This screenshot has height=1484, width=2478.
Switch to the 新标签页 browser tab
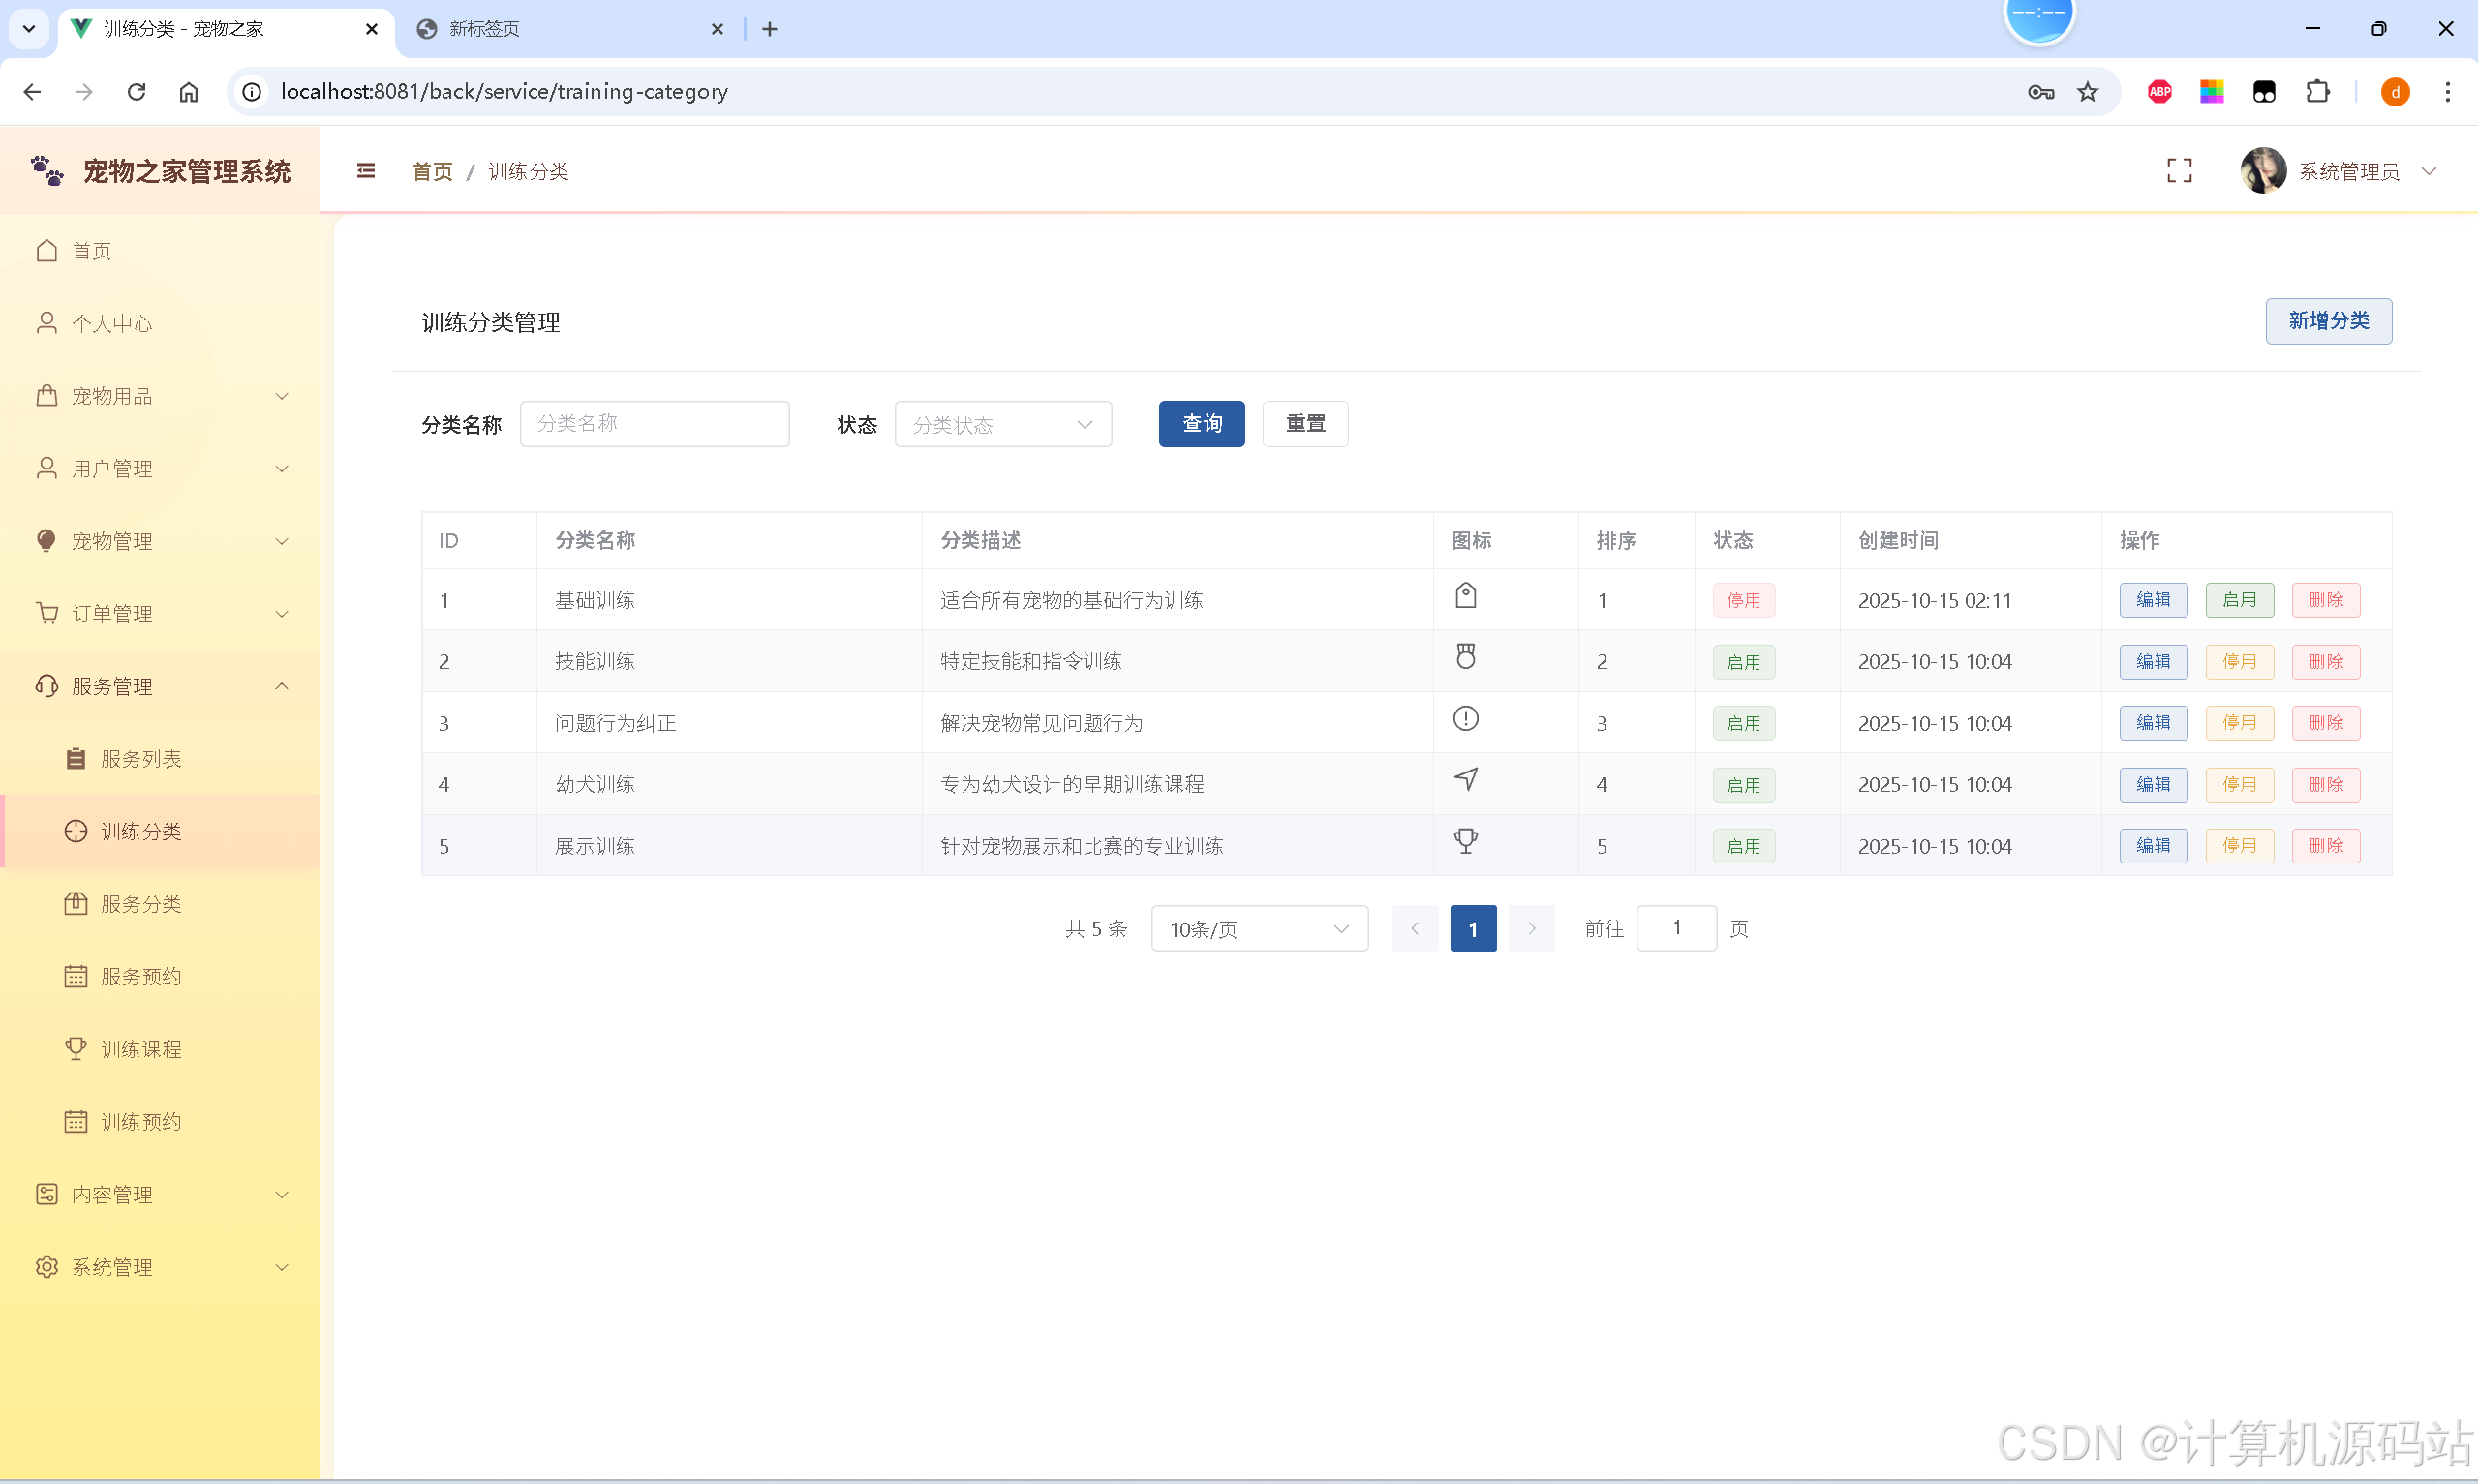click(x=570, y=29)
